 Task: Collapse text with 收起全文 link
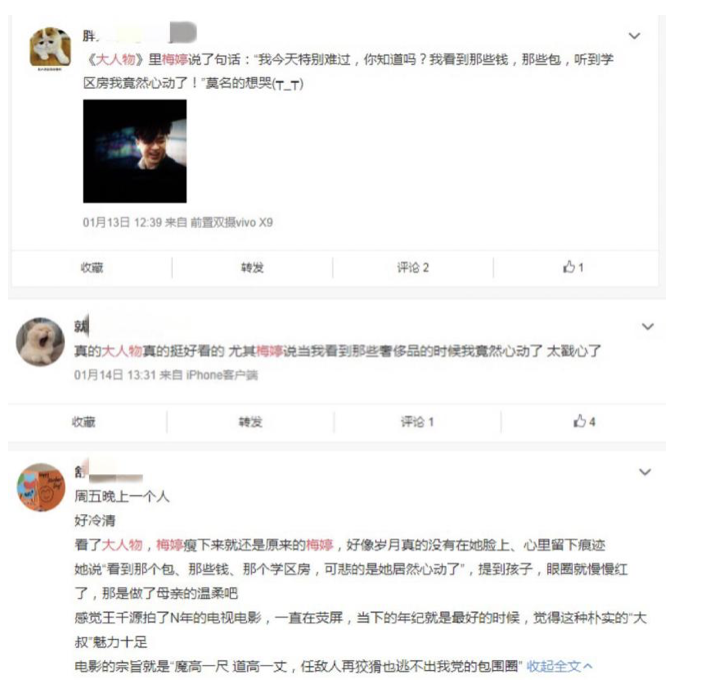(560, 666)
